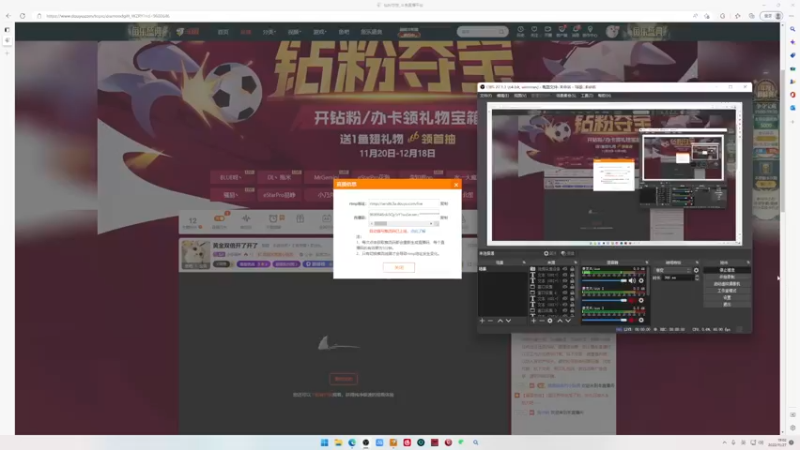800x450 pixels.
Task: Open File Explorer from taskbar
Action: (338, 442)
